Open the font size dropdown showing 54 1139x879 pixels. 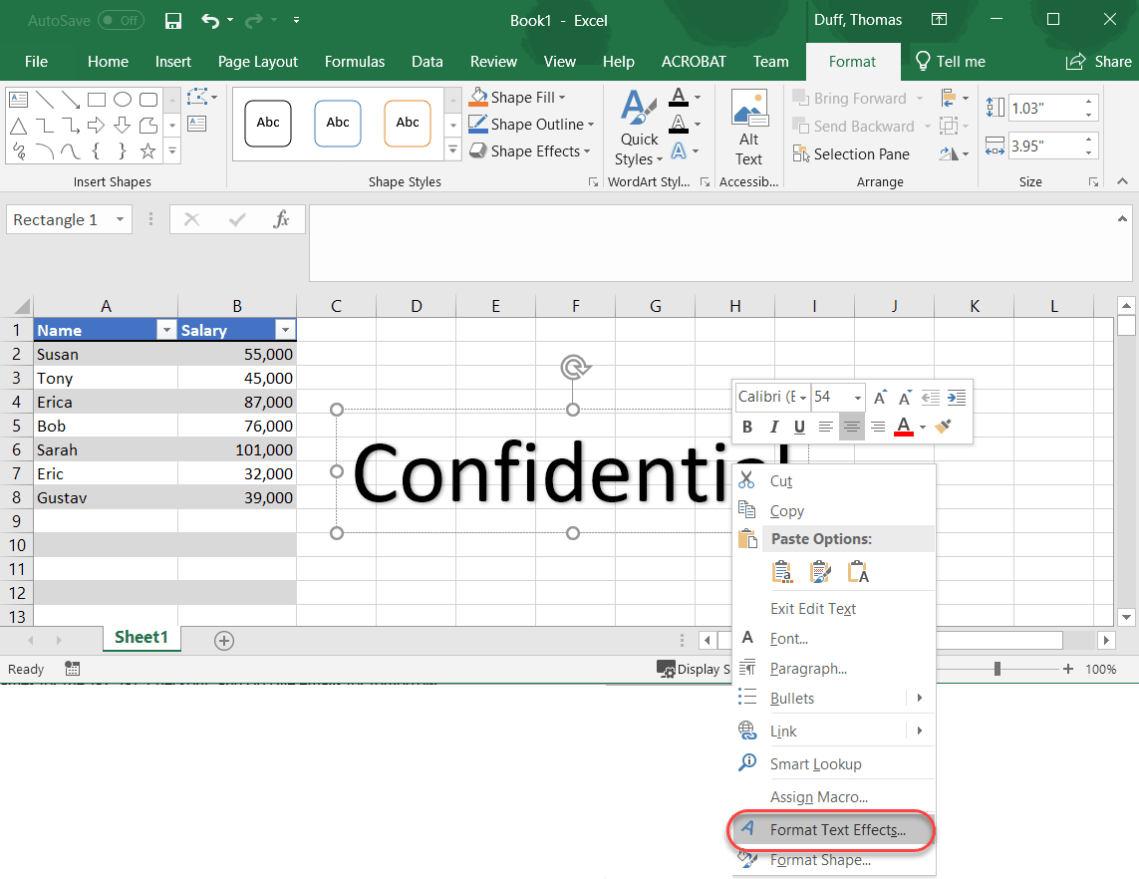[x=856, y=396]
